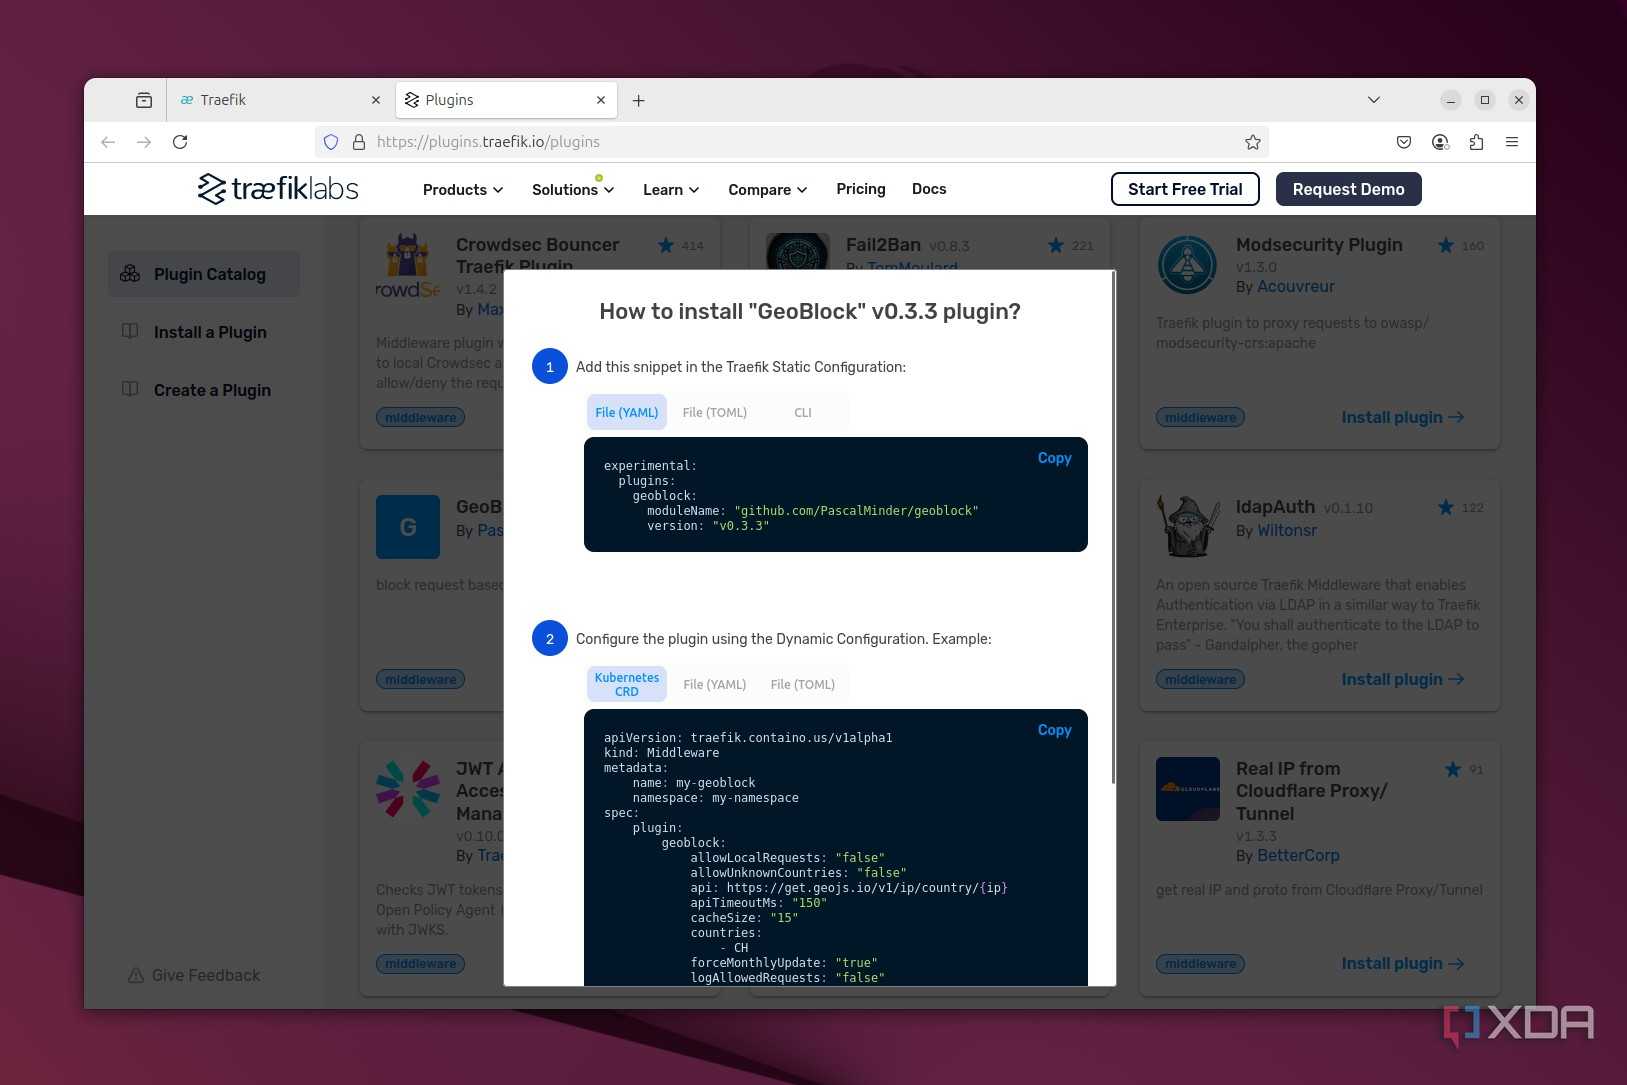Image resolution: width=1627 pixels, height=1085 pixels.
Task: Switch to the Traefik browser tab
Action: coord(278,100)
